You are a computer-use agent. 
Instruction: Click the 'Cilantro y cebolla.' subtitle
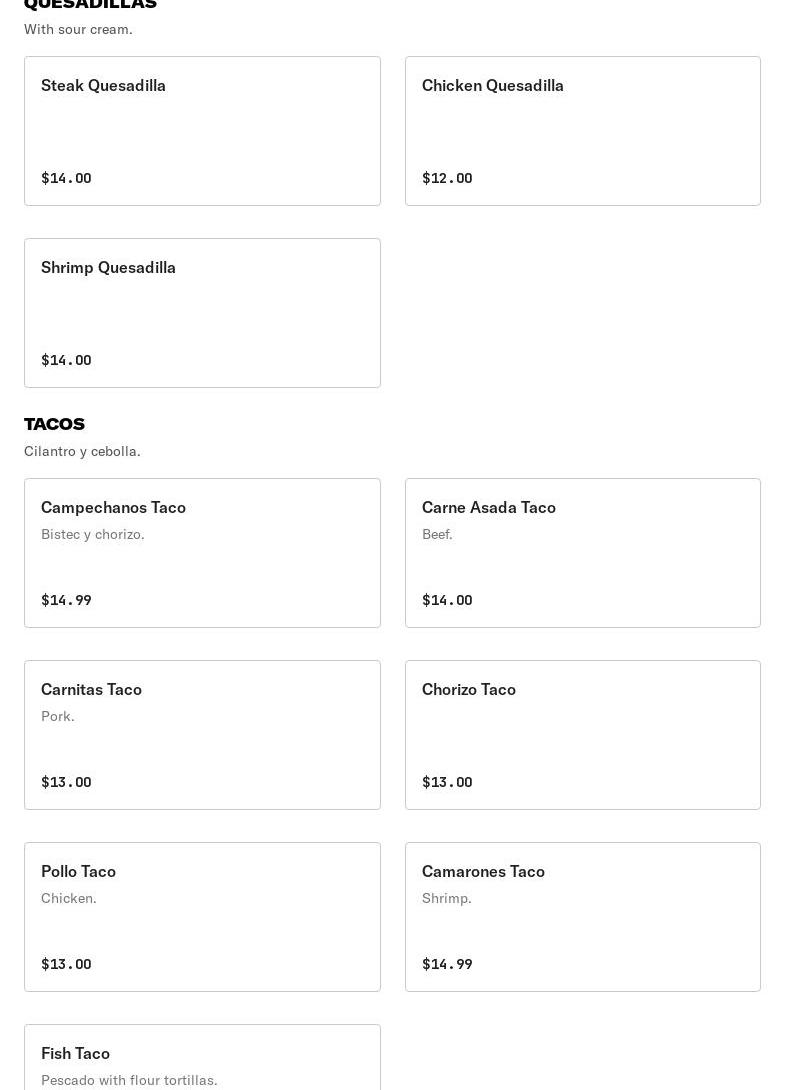point(82,451)
